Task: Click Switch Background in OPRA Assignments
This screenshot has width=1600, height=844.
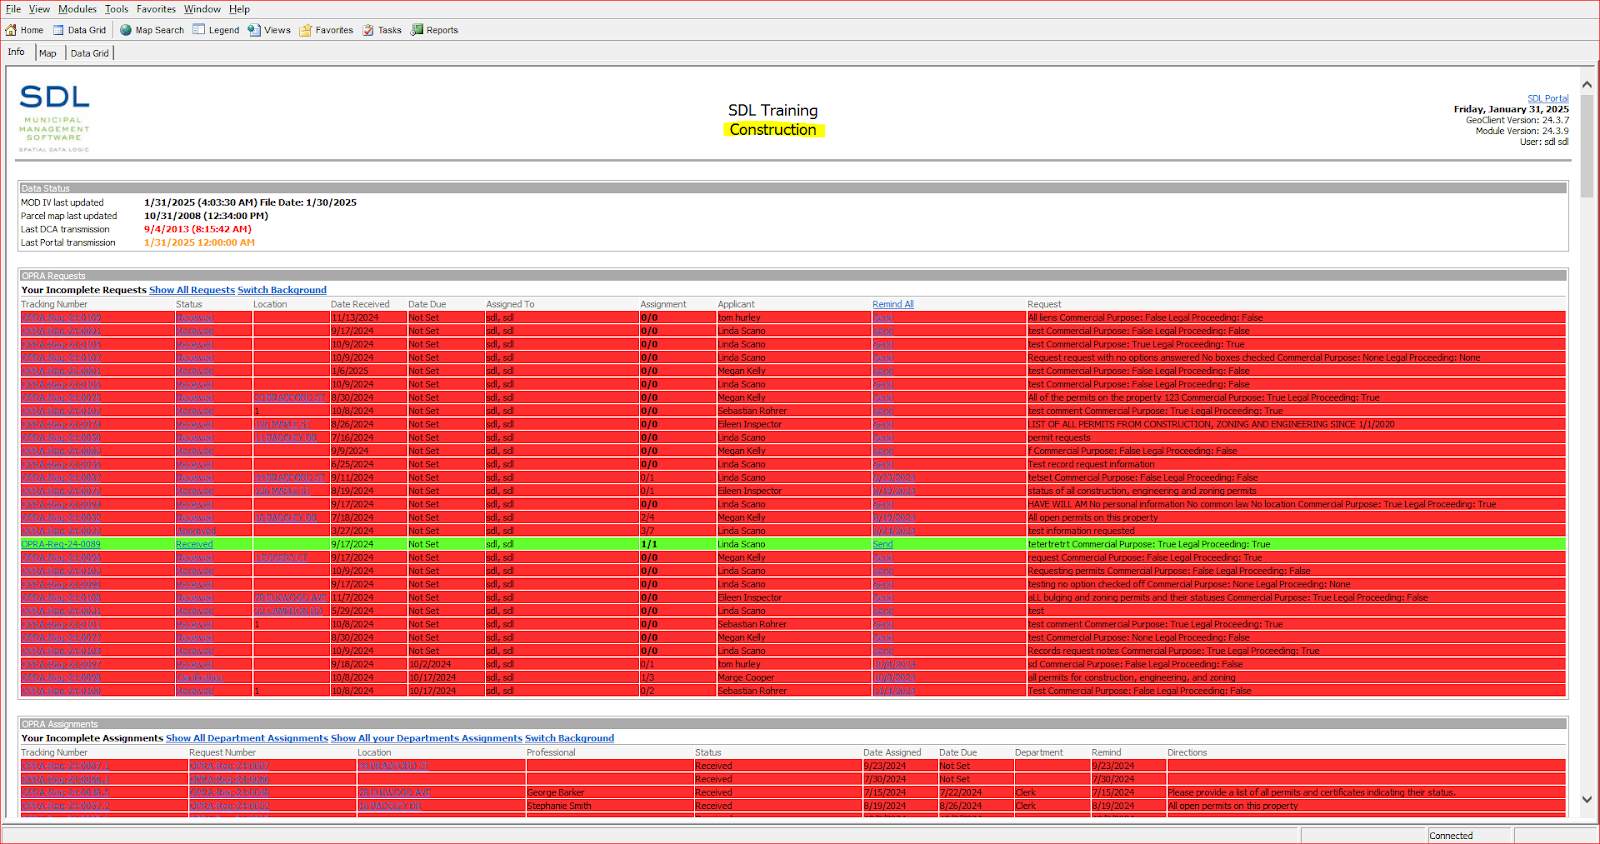Action: point(570,738)
